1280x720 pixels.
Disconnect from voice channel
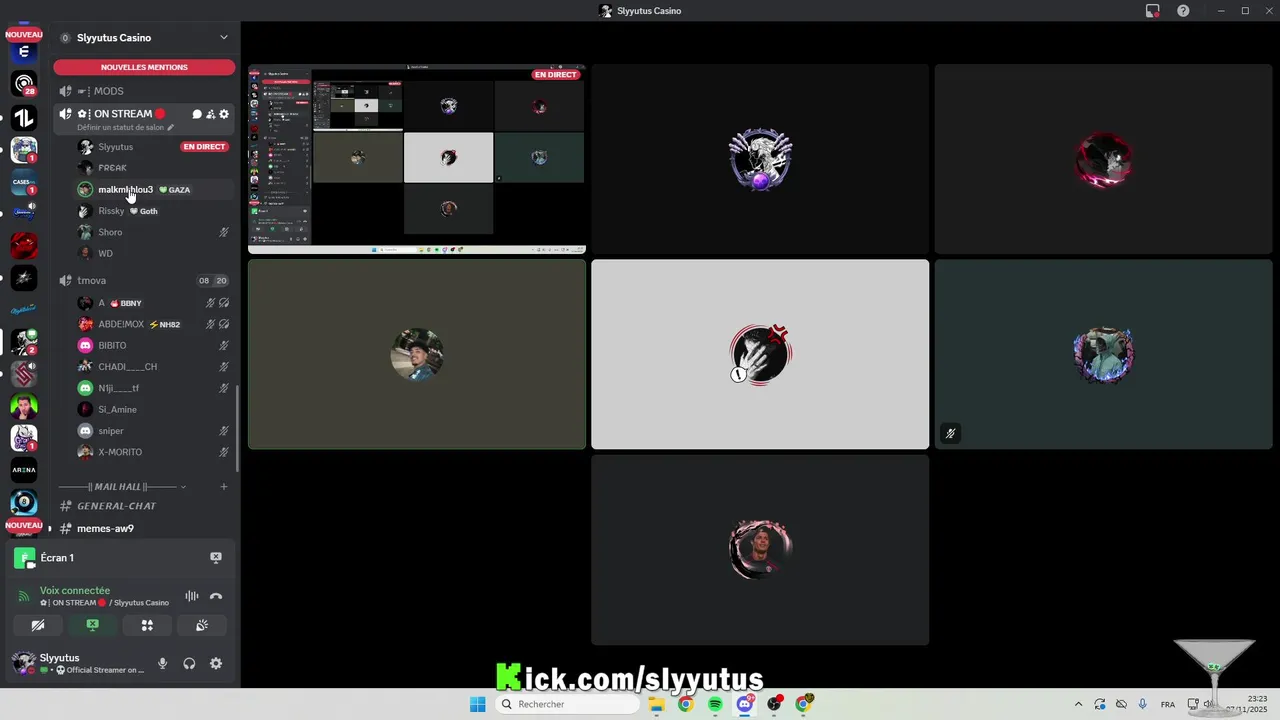click(x=216, y=596)
